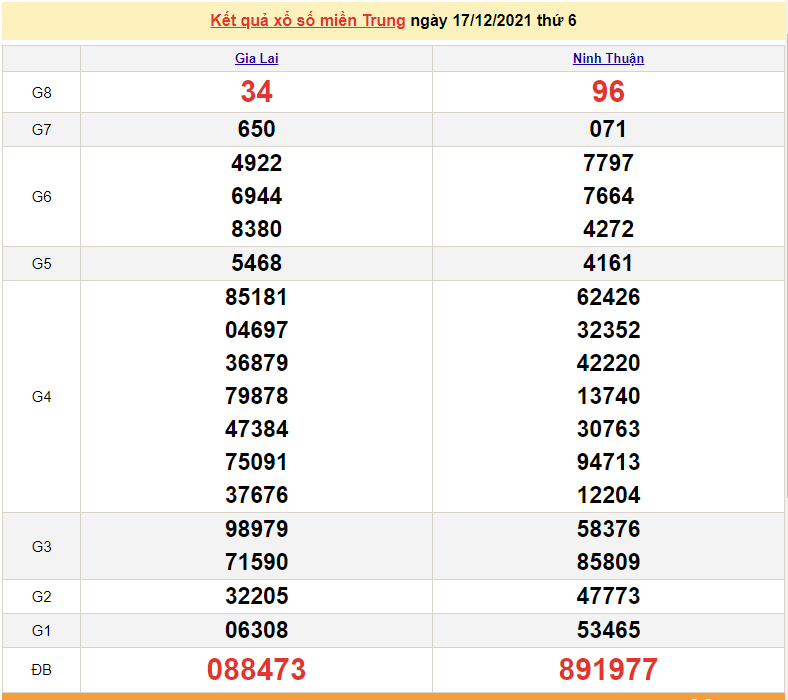Click Gia Lai G4 number 85181
Image resolution: width=788 pixels, height=700 pixels.
(x=256, y=298)
